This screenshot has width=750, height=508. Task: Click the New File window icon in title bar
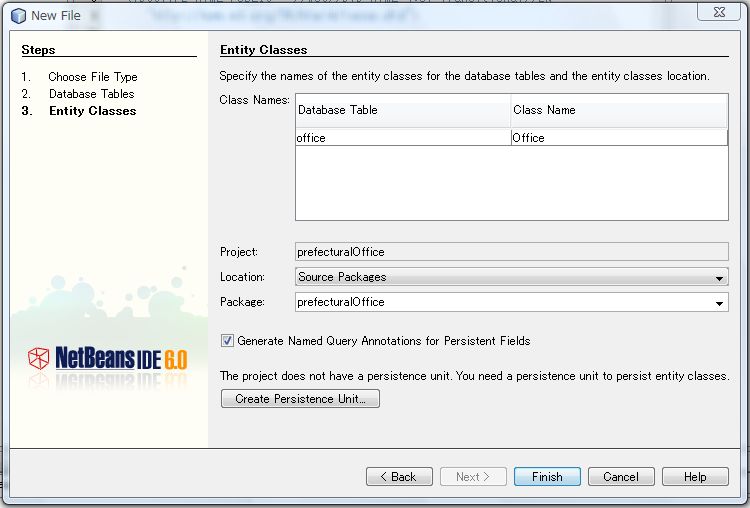click(x=18, y=15)
